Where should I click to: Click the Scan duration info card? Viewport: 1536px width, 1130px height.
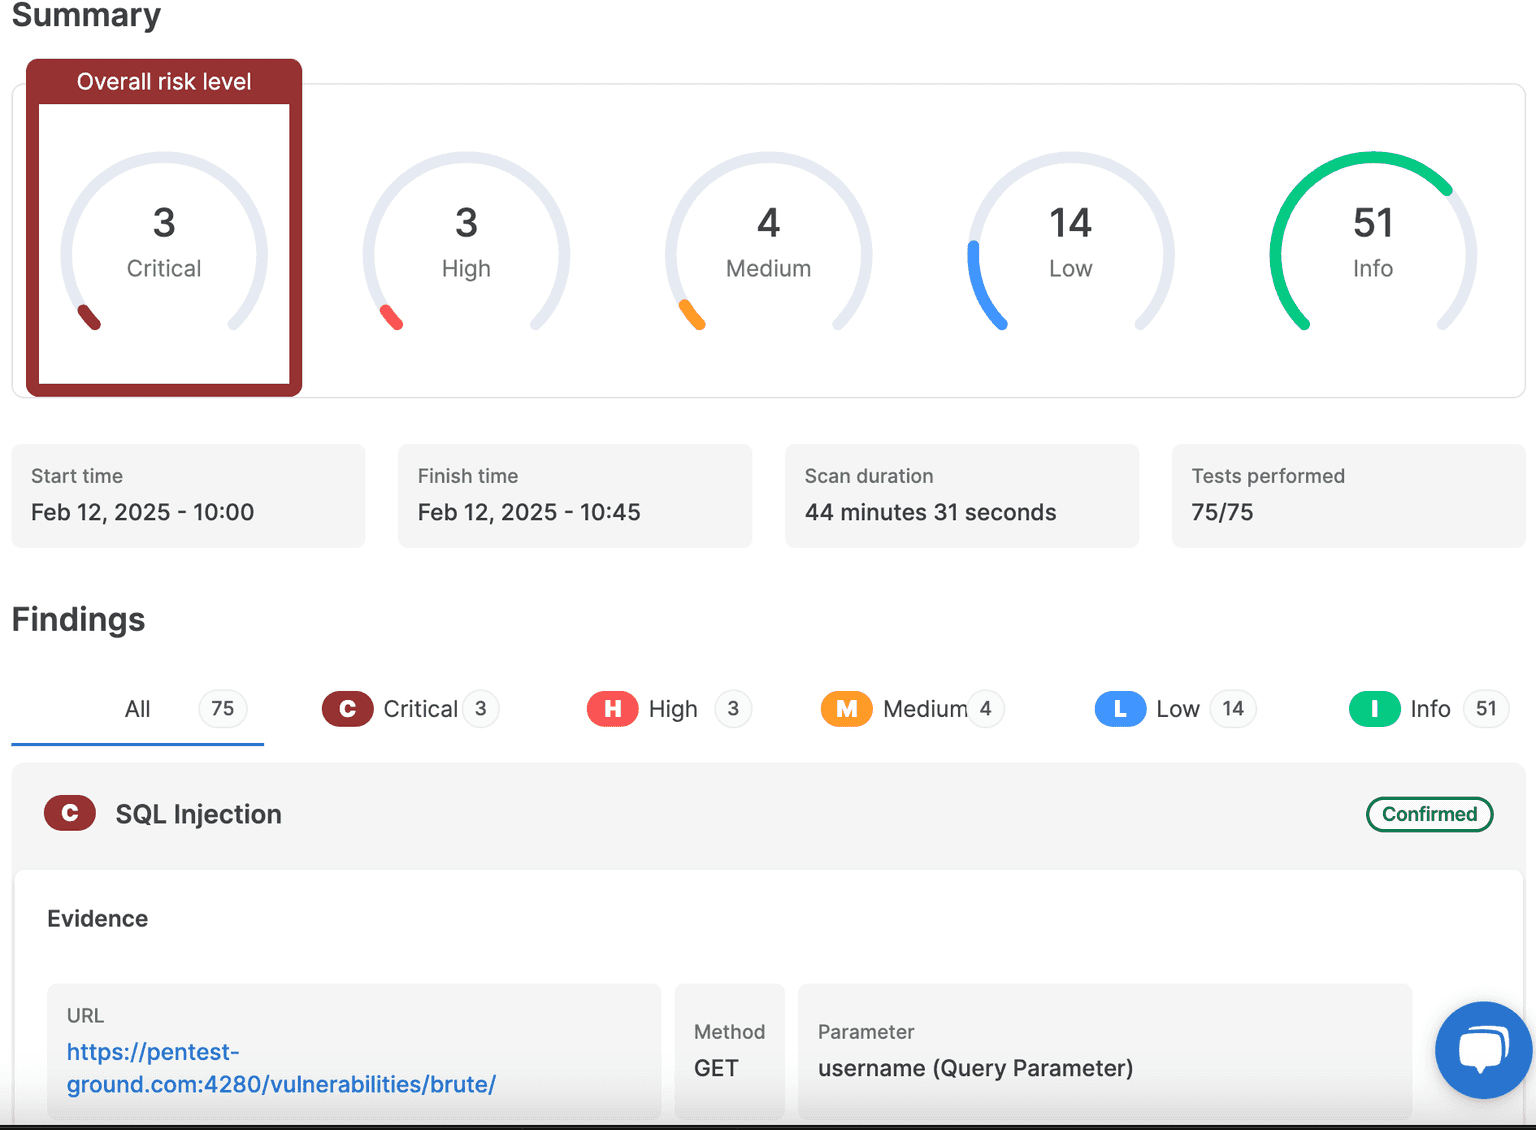[961, 495]
